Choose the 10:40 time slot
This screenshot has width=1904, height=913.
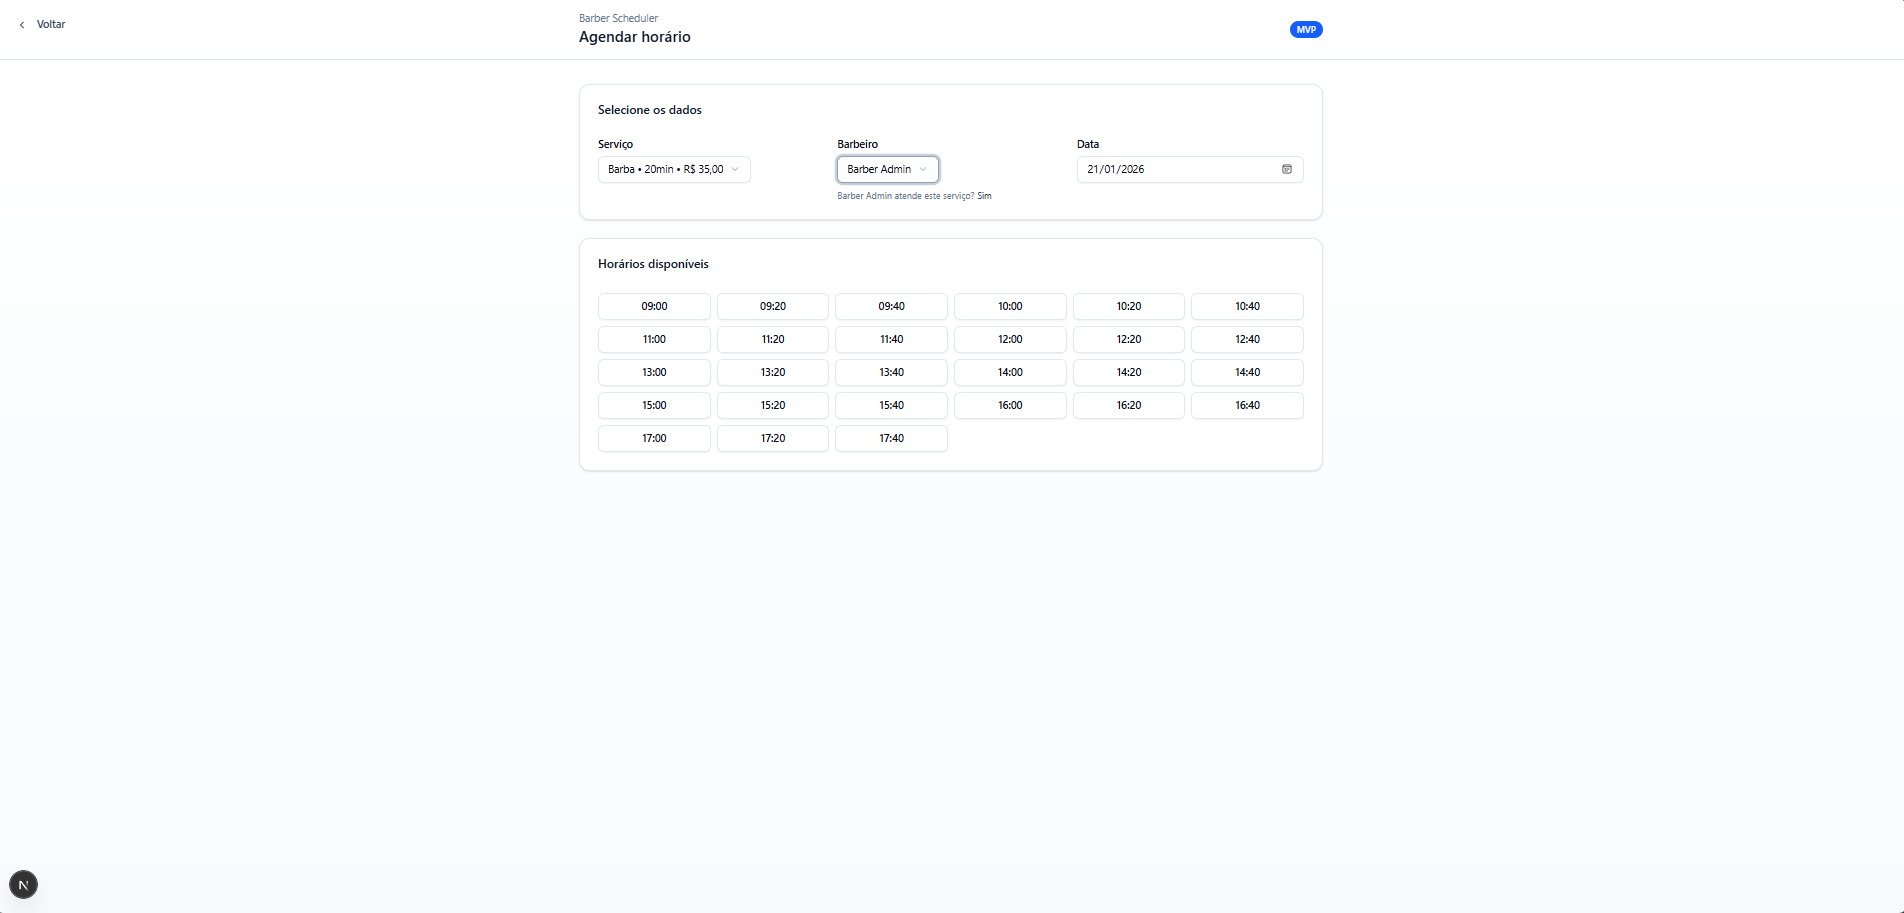[1247, 306]
